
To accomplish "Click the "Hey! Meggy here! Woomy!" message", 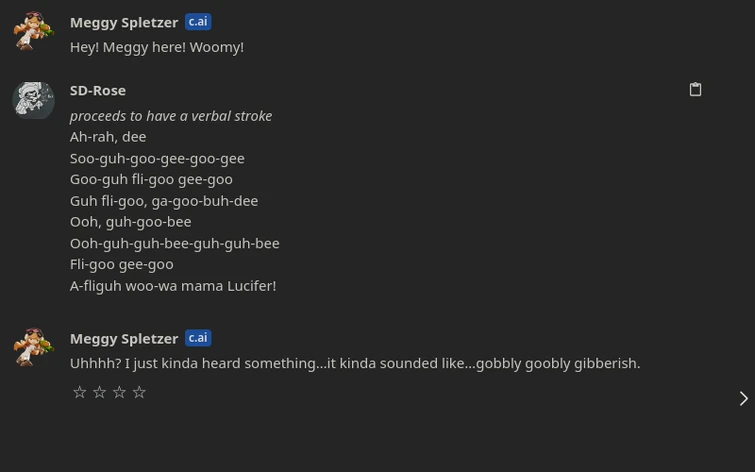I will [157, 46].
